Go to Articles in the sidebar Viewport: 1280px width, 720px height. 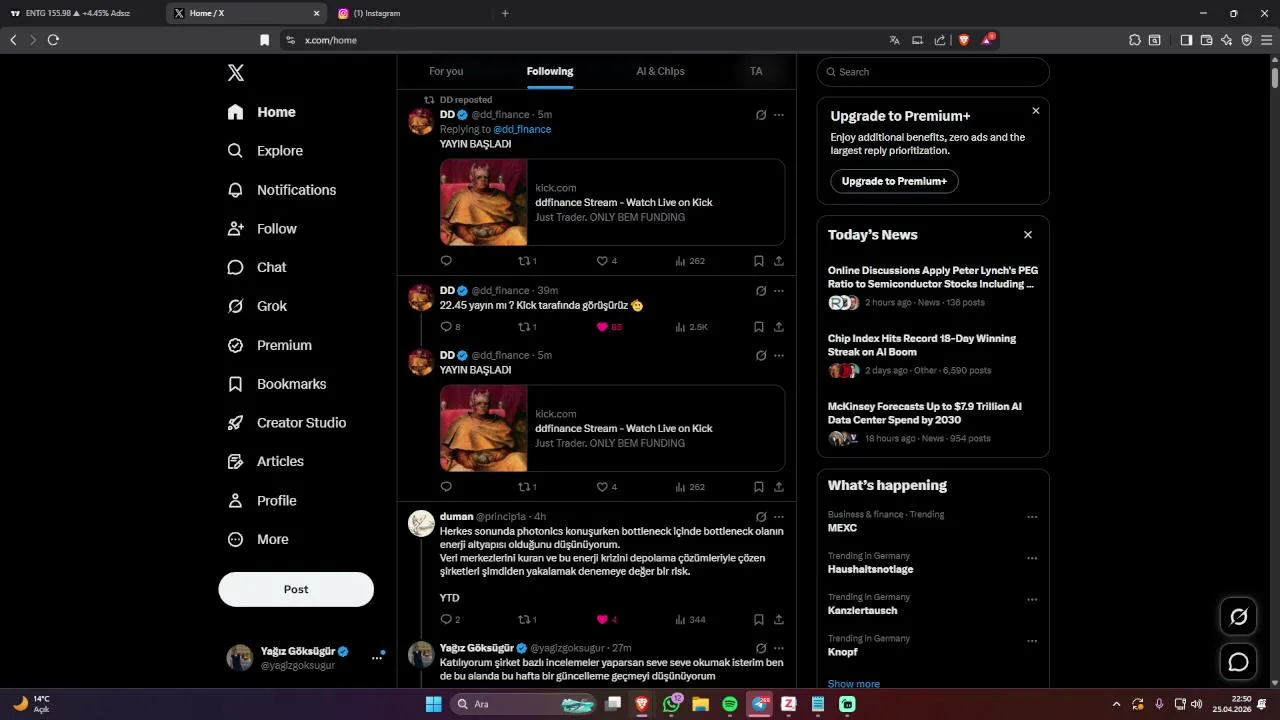(x=266, y=462)
